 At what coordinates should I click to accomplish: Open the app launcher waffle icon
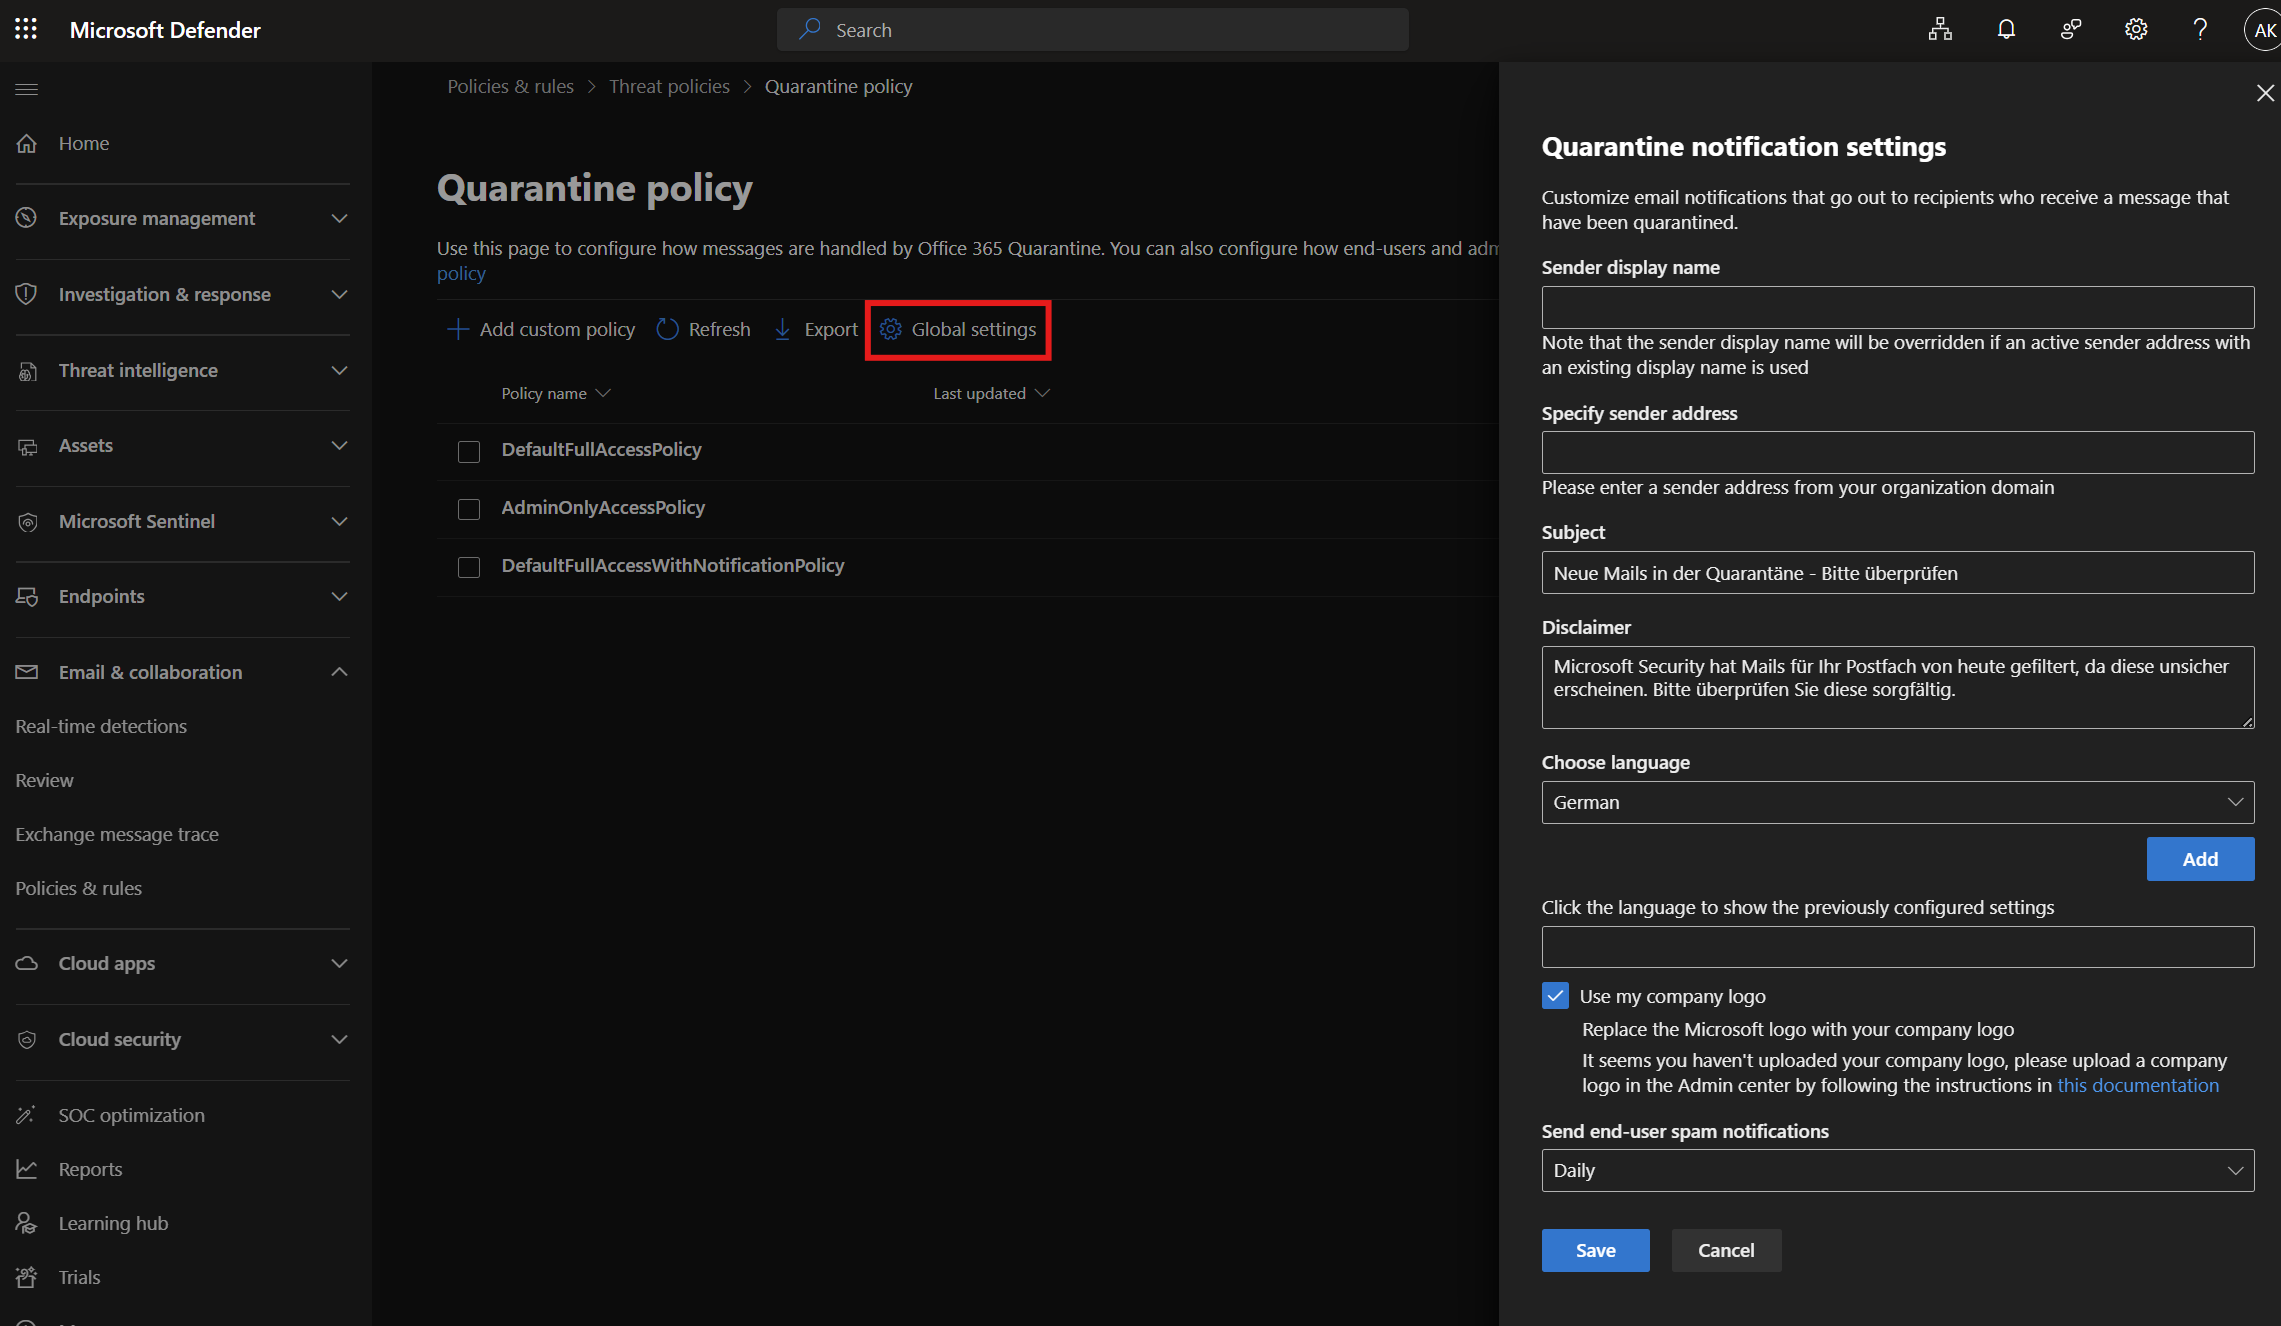click(26, 29)
